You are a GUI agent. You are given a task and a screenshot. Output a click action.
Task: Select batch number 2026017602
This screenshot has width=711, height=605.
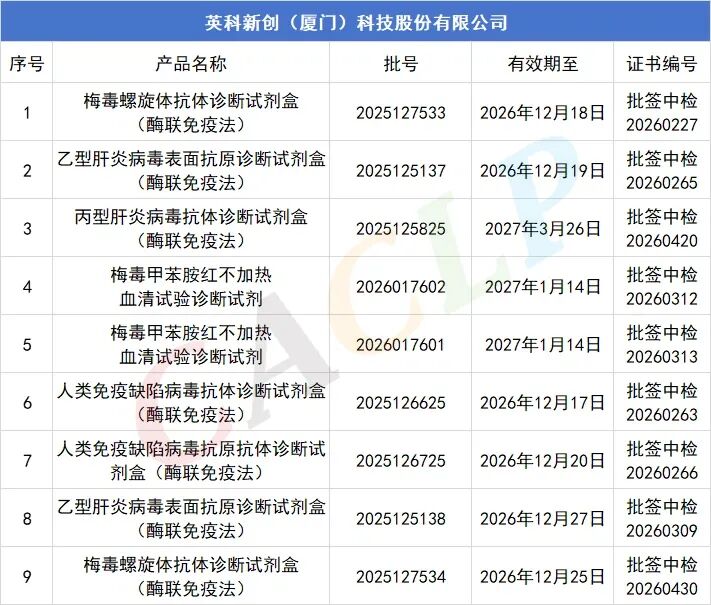tap(401, 287)
